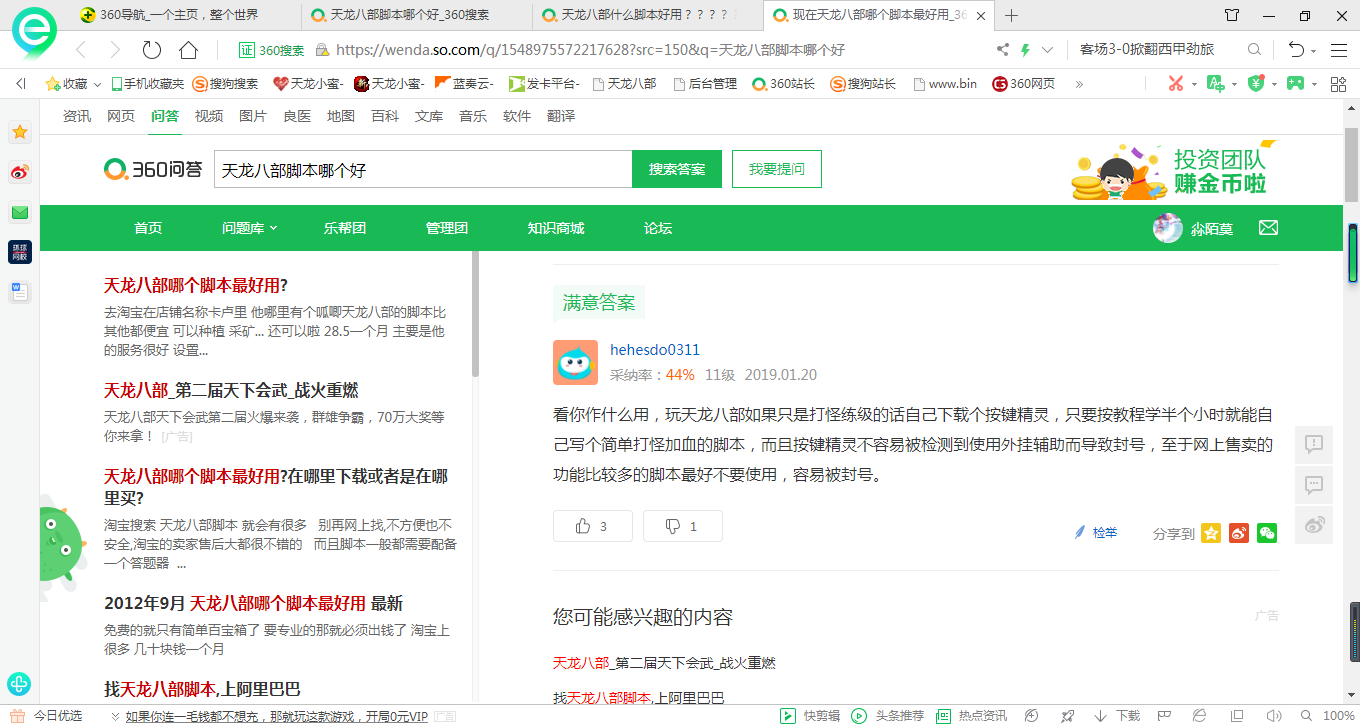This screenshot has width=1360, height=725.
Task: Click into the 天龙八部脚本哪个好 search field
Action: coord(423,169)
